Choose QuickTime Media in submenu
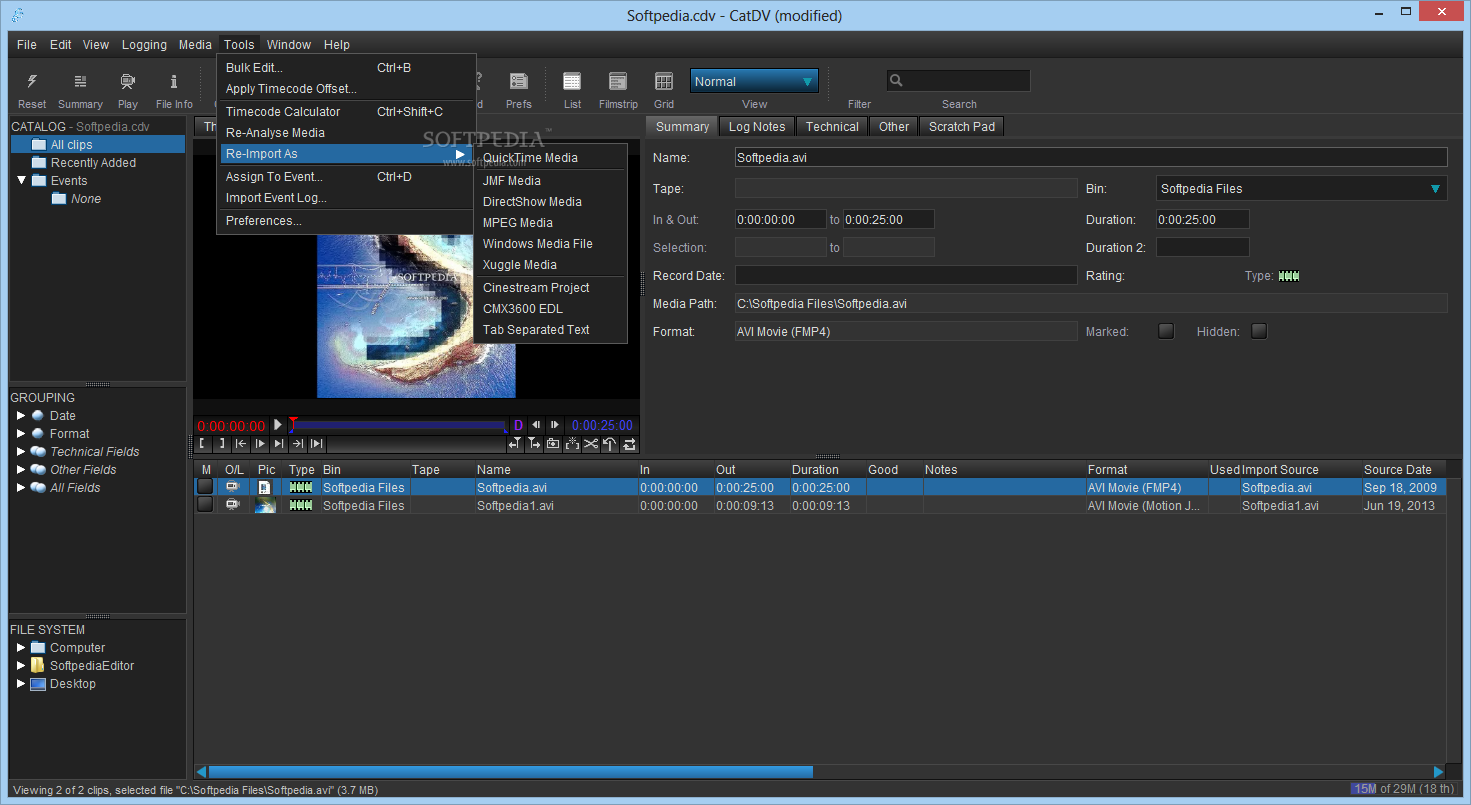Viewport: 1471px width, 805px height. [x=550, y=158]
